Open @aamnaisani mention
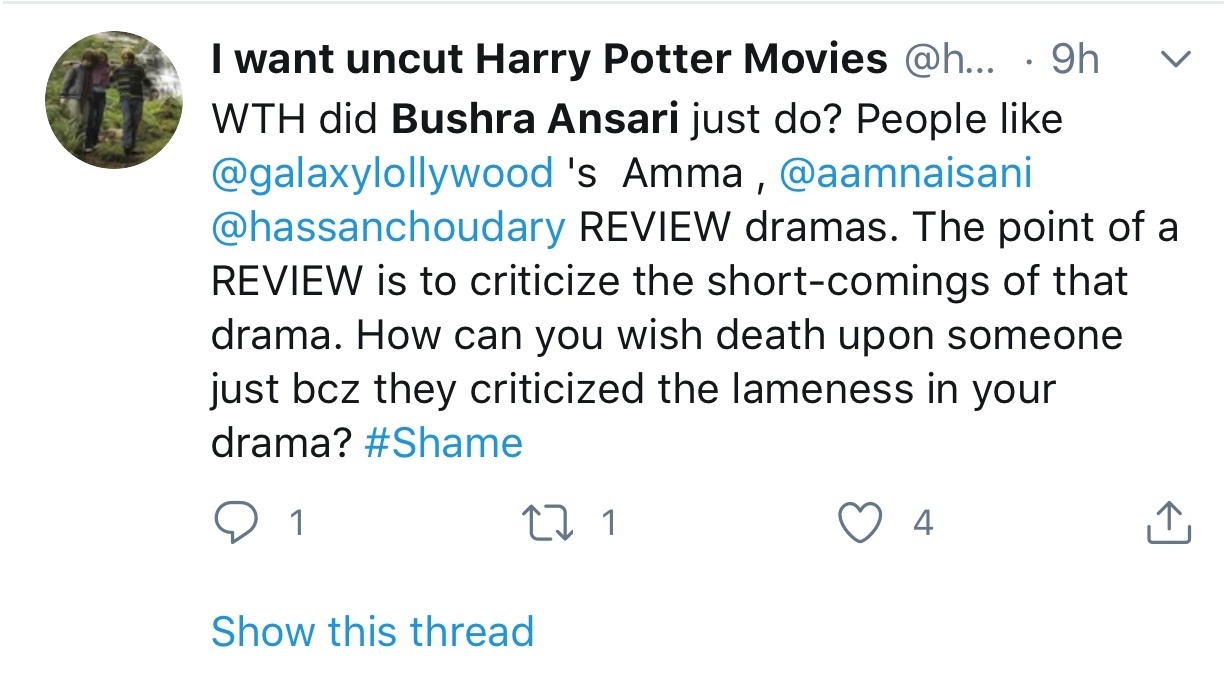1224x679 pixels. pos(904,174)
